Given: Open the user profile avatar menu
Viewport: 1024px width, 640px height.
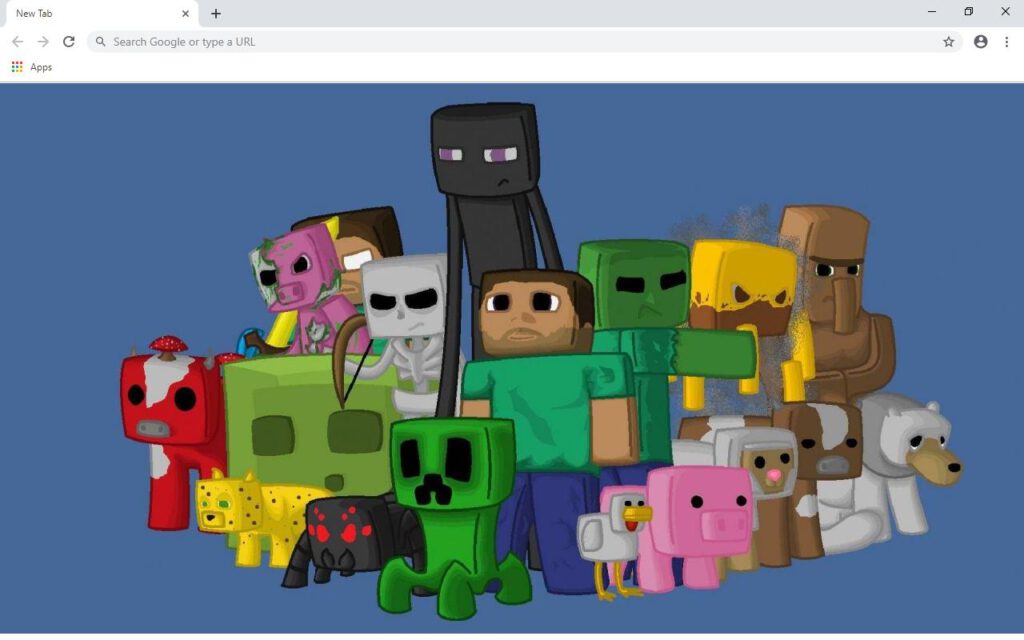Looking at the screenshot, I should [x=980, y=42].
